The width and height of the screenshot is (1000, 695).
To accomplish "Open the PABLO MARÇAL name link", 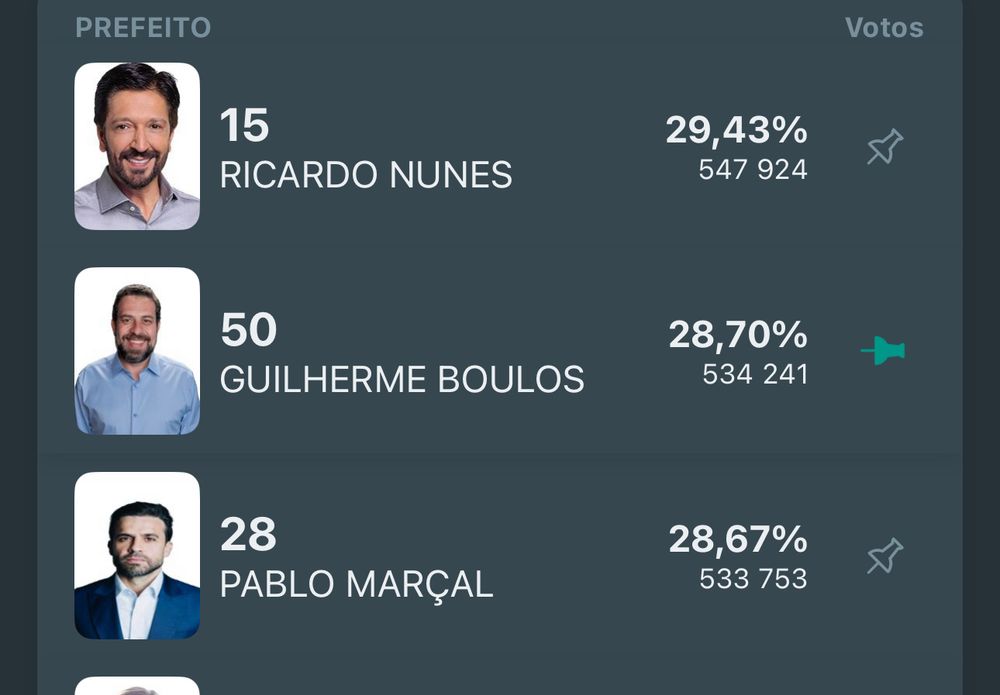I will 357,585.
